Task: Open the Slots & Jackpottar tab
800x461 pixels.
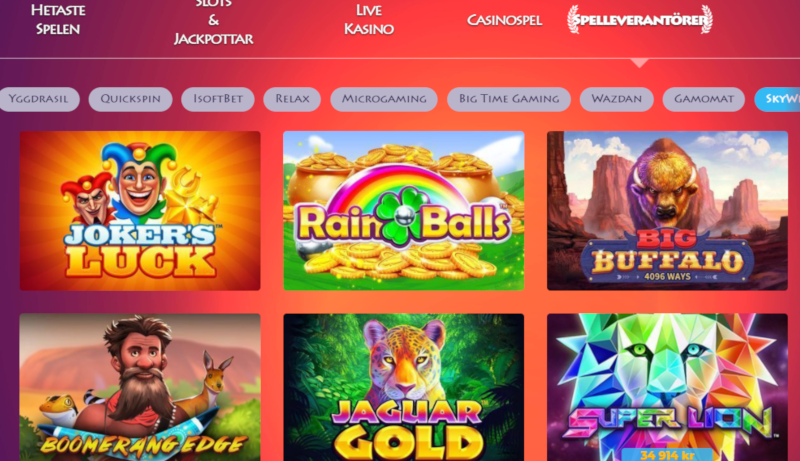Action: click(x=213, y=21)
